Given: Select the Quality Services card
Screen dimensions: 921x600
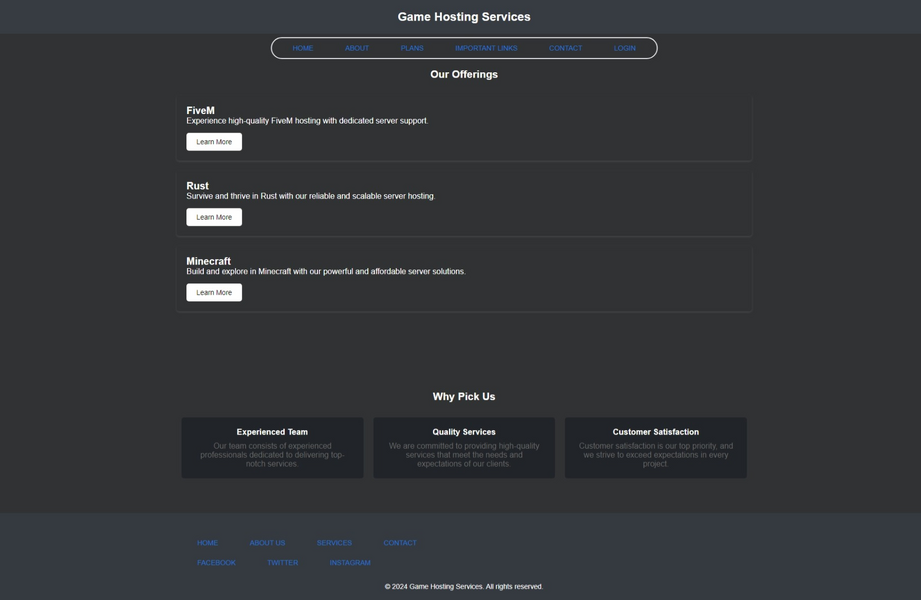Looking at the screenshot, I should coord(464,448).
